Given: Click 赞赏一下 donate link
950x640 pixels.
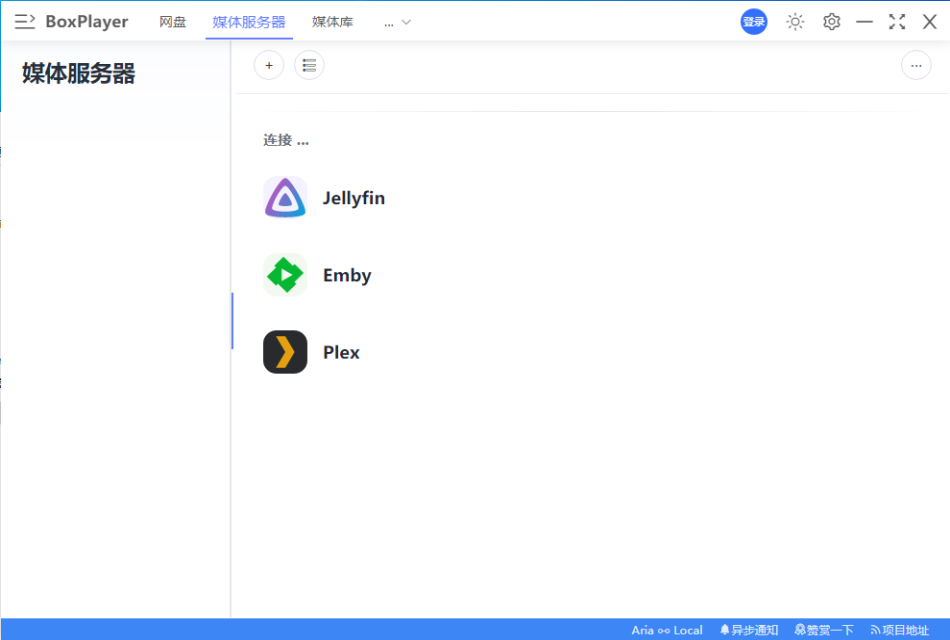Looking at the screenshot, I should [x=824, y=630].
